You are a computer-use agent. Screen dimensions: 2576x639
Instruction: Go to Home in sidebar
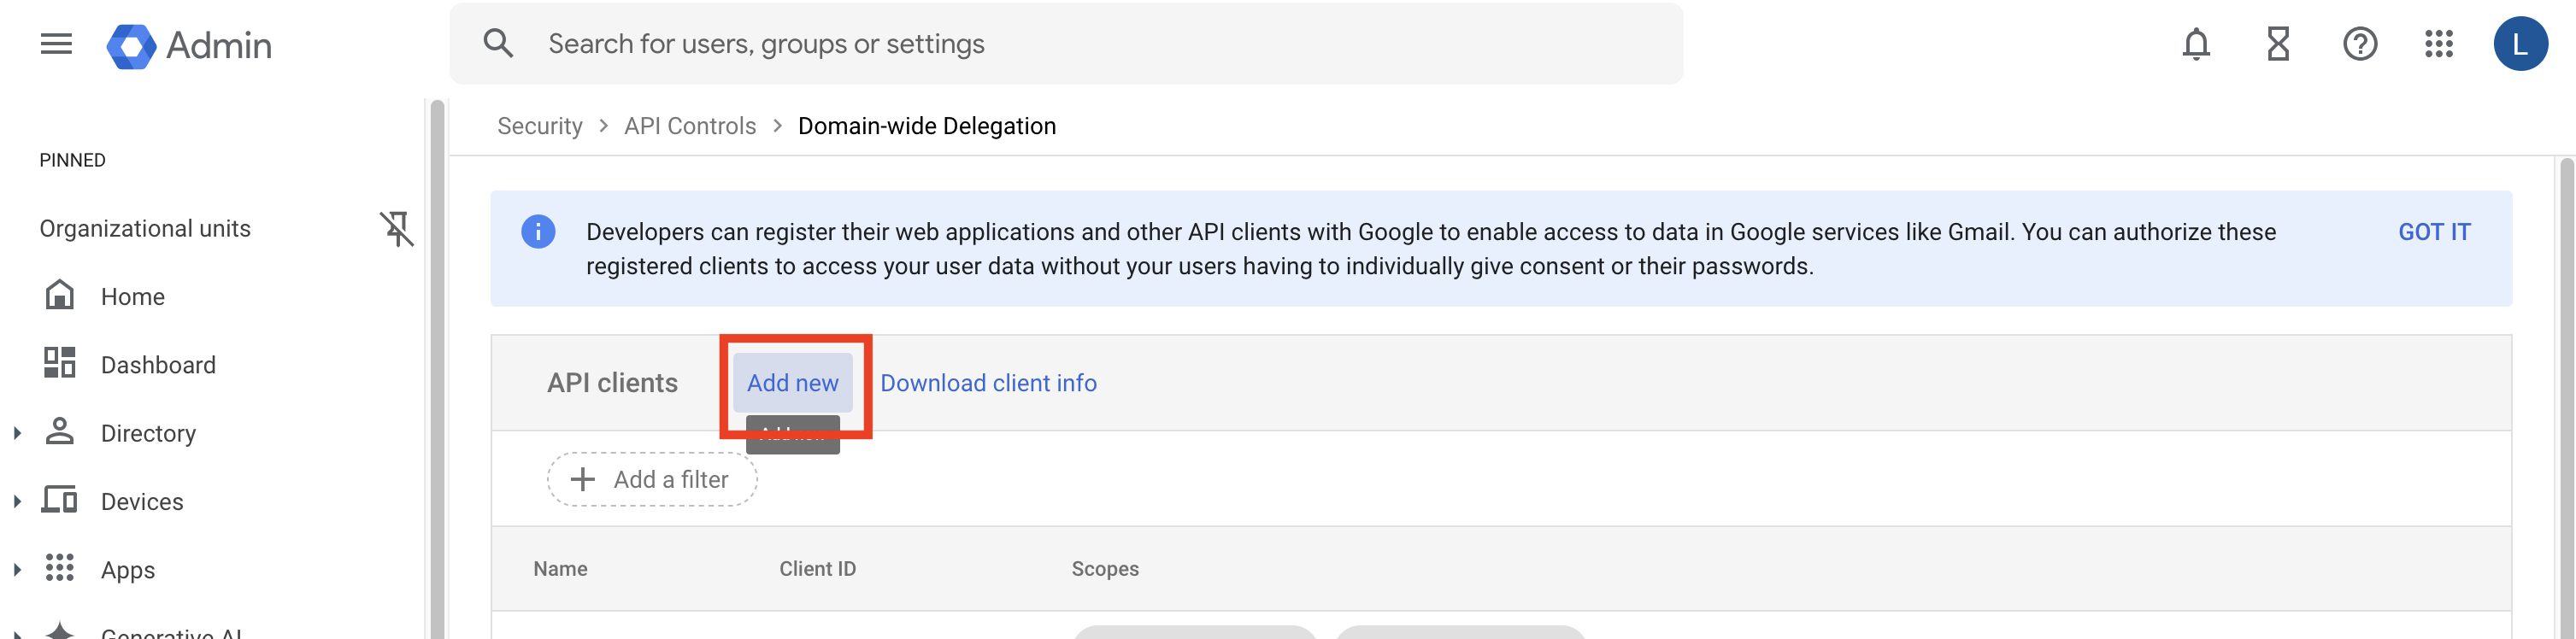click(x=132, y=297)
